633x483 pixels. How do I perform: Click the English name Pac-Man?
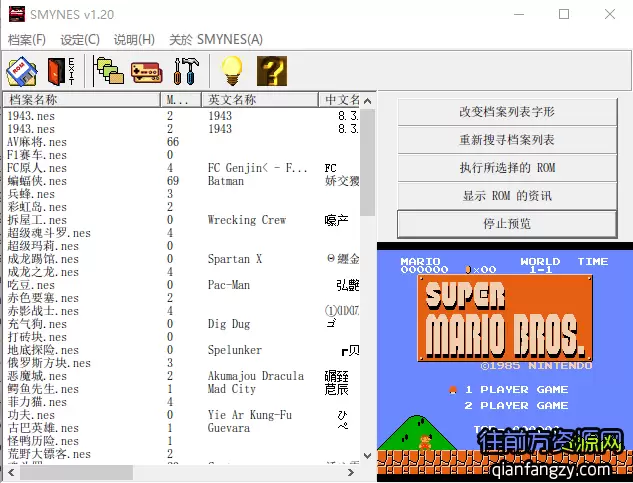click(229, 285)
